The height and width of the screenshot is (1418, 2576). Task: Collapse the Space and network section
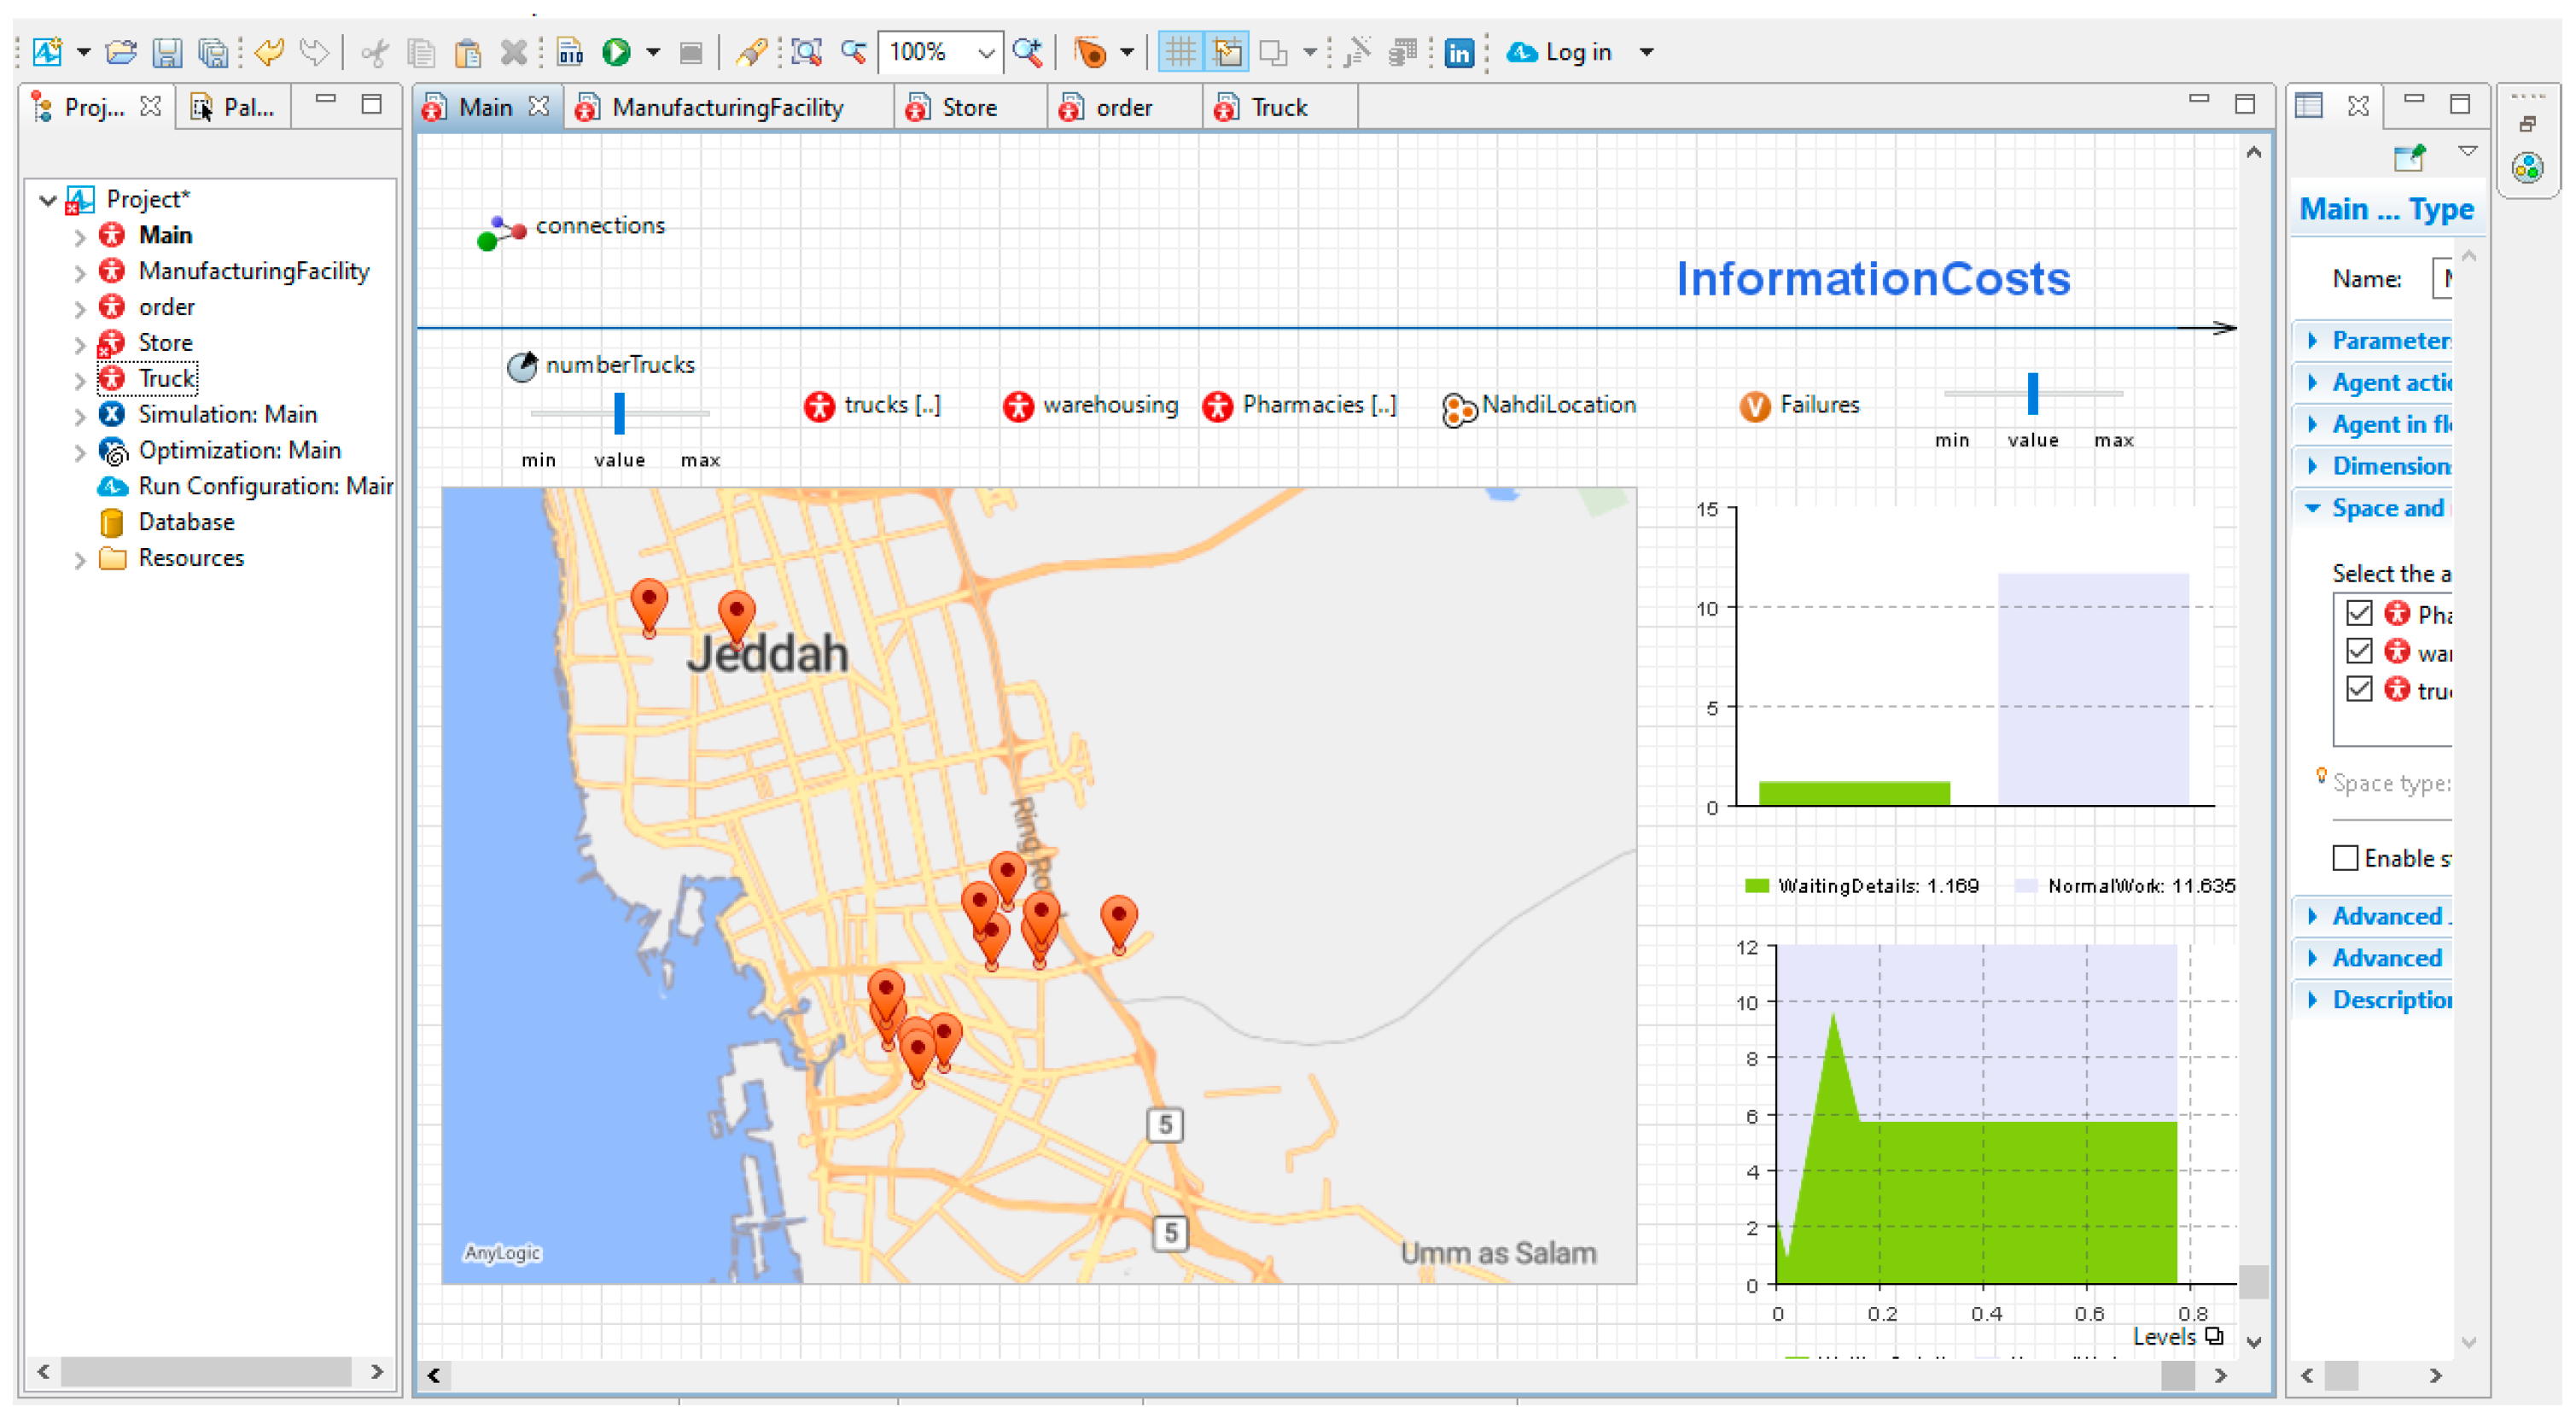(x=2312, y=509)
